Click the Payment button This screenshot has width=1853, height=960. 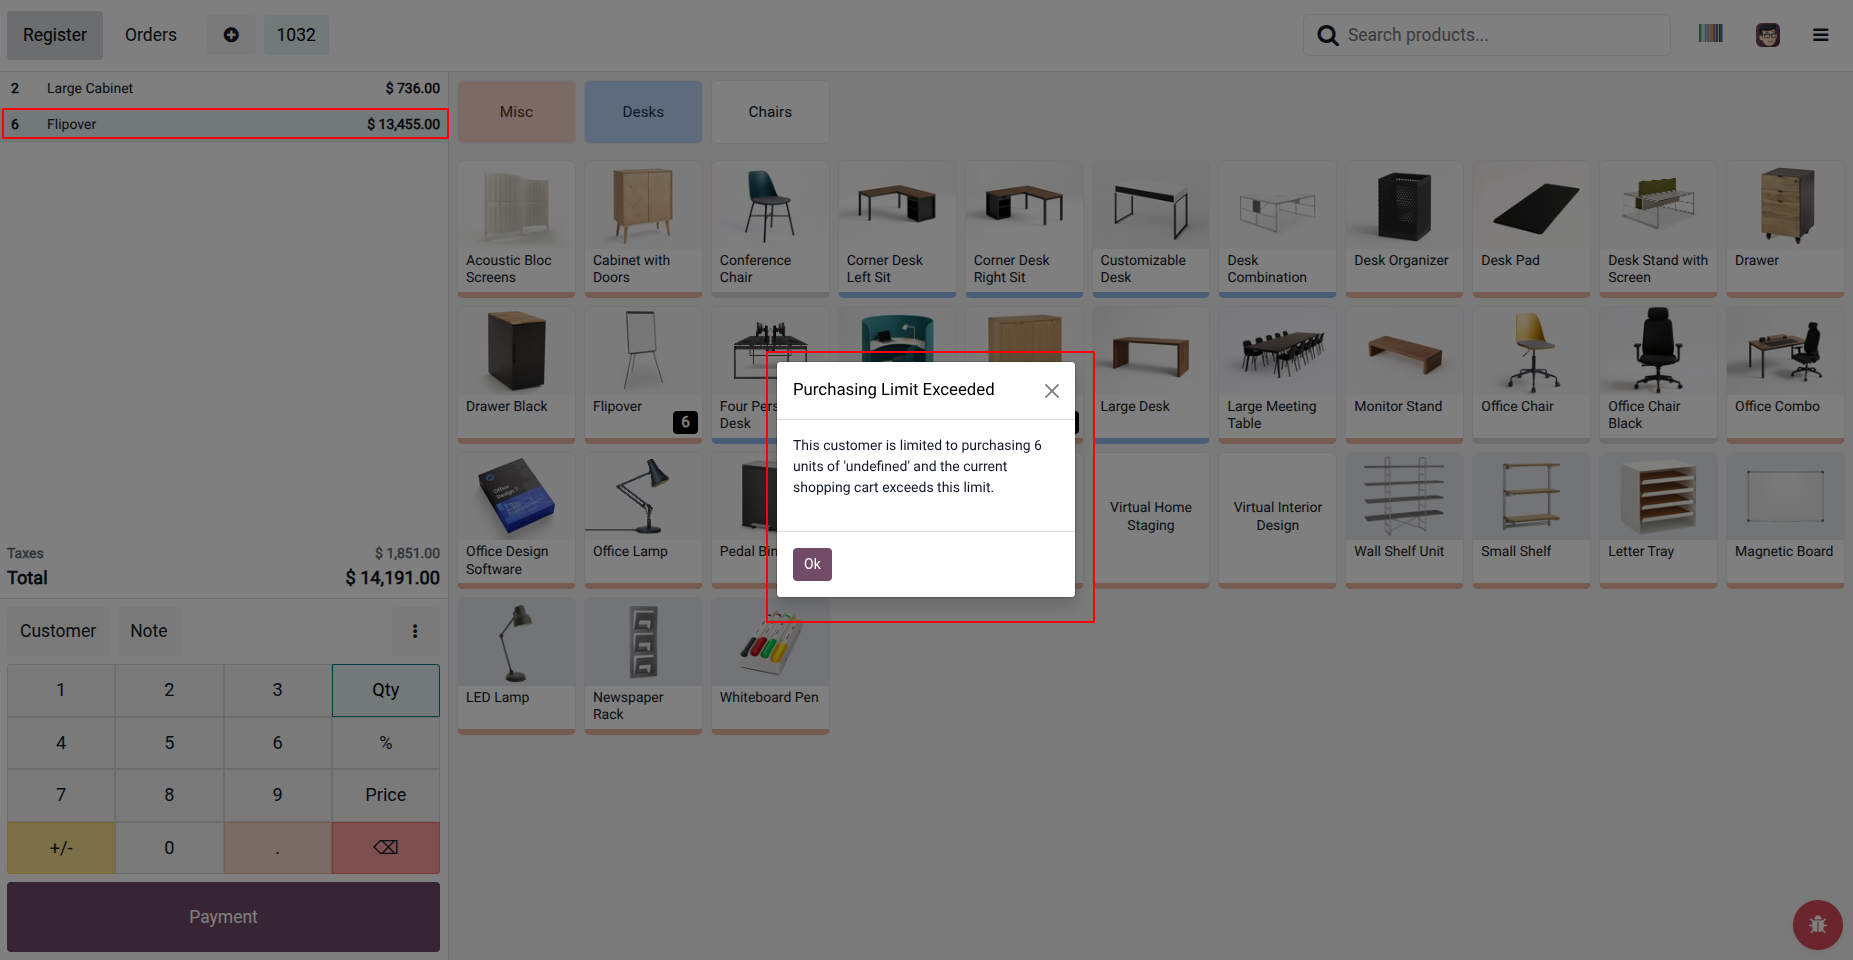223,917
